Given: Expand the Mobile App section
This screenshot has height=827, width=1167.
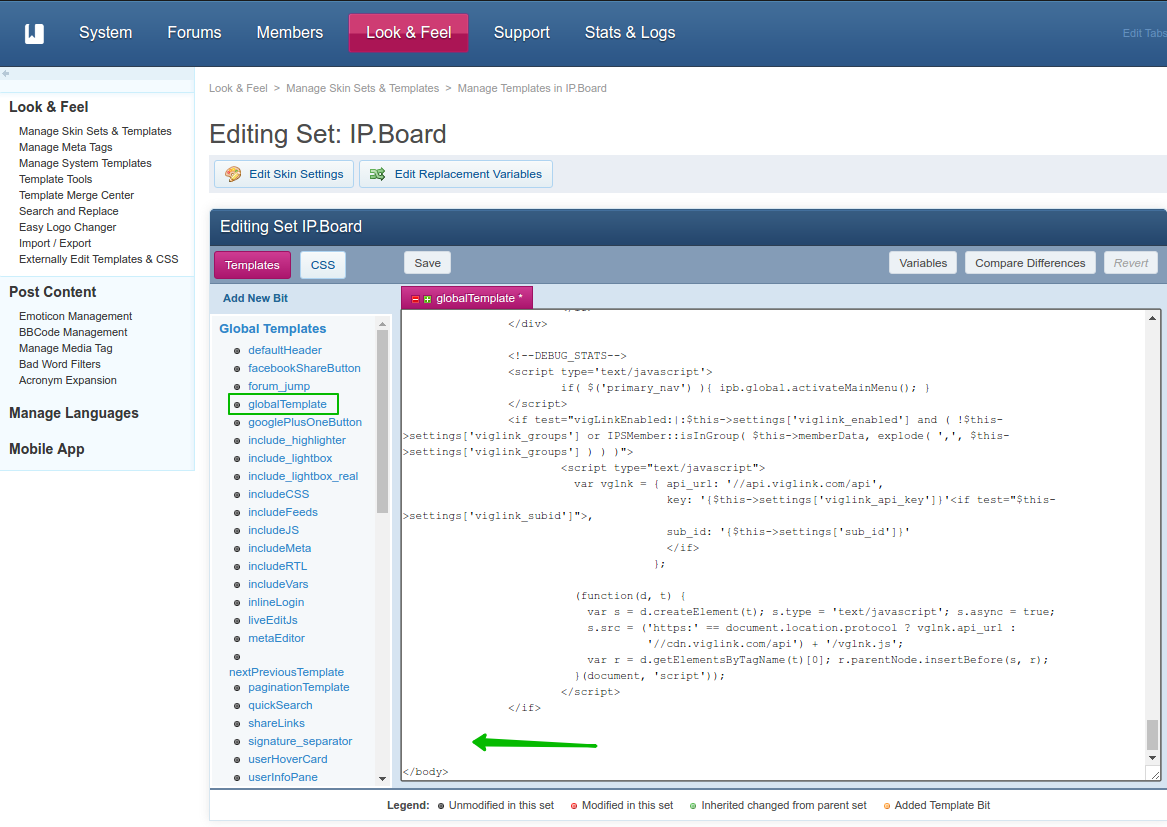Looking at the screenshot, I should click(46, 449).
